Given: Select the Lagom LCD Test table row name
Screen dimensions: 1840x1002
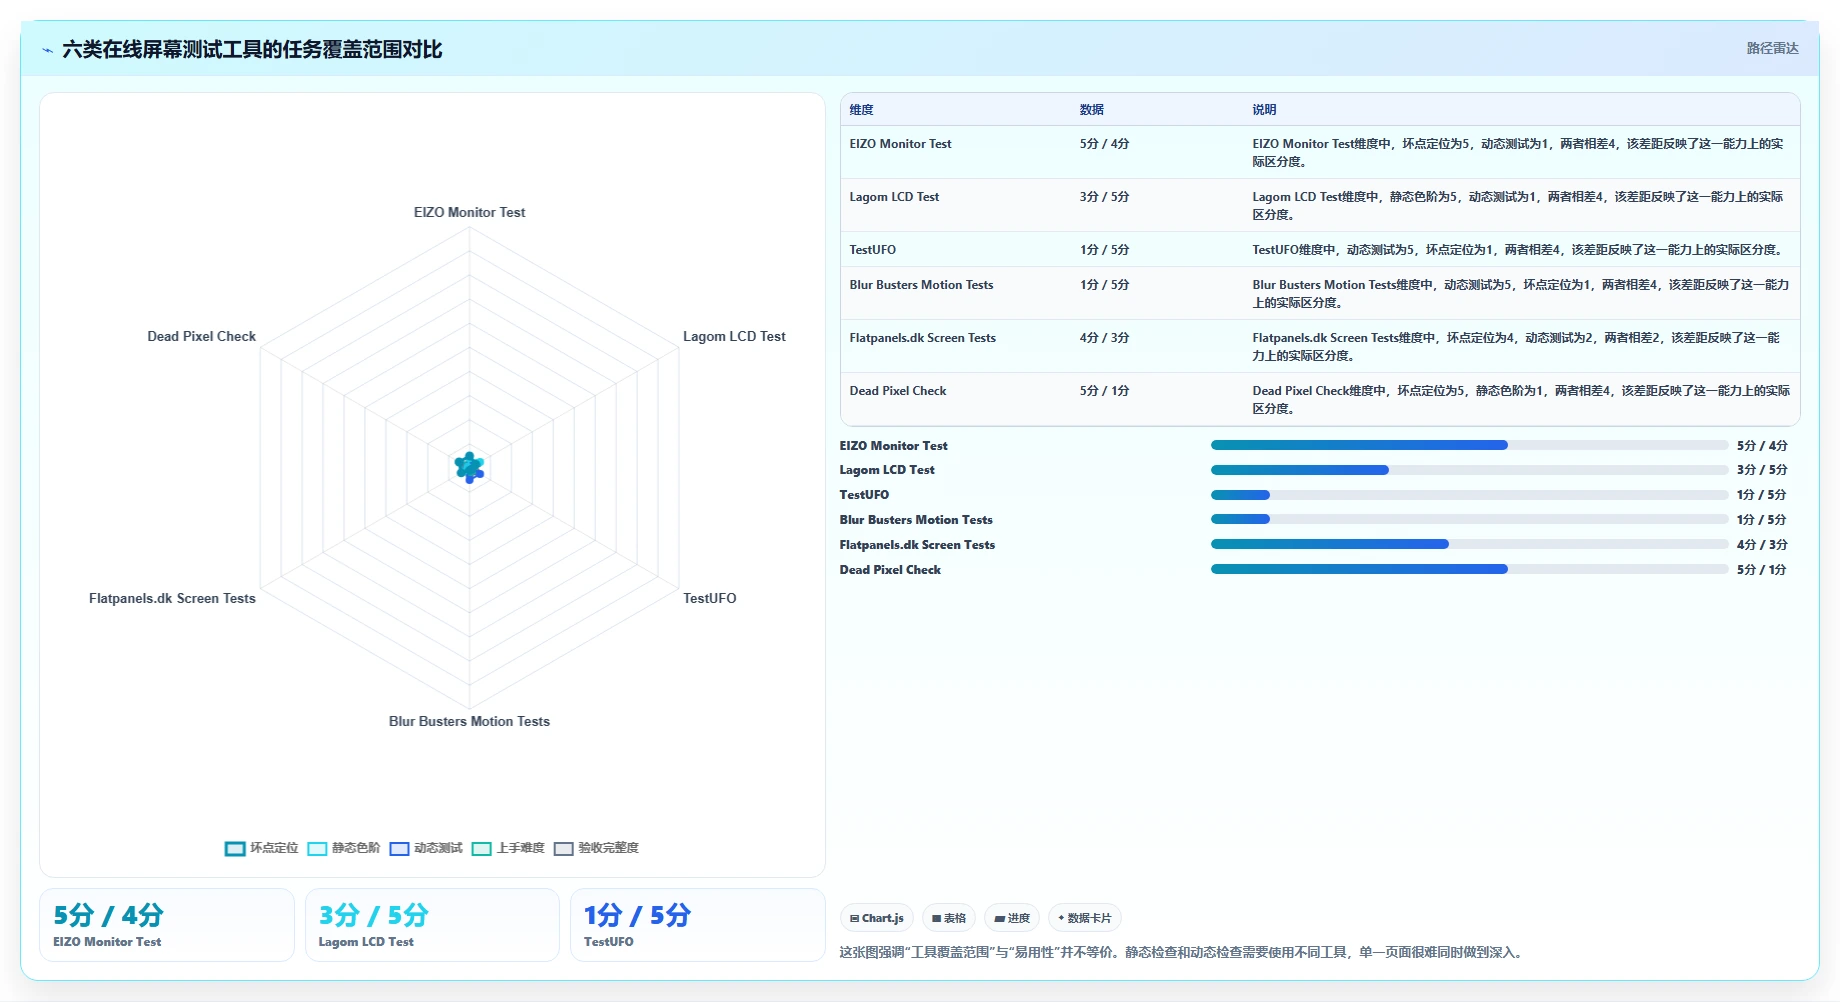Looking at the screenshot, I should 894,197.
